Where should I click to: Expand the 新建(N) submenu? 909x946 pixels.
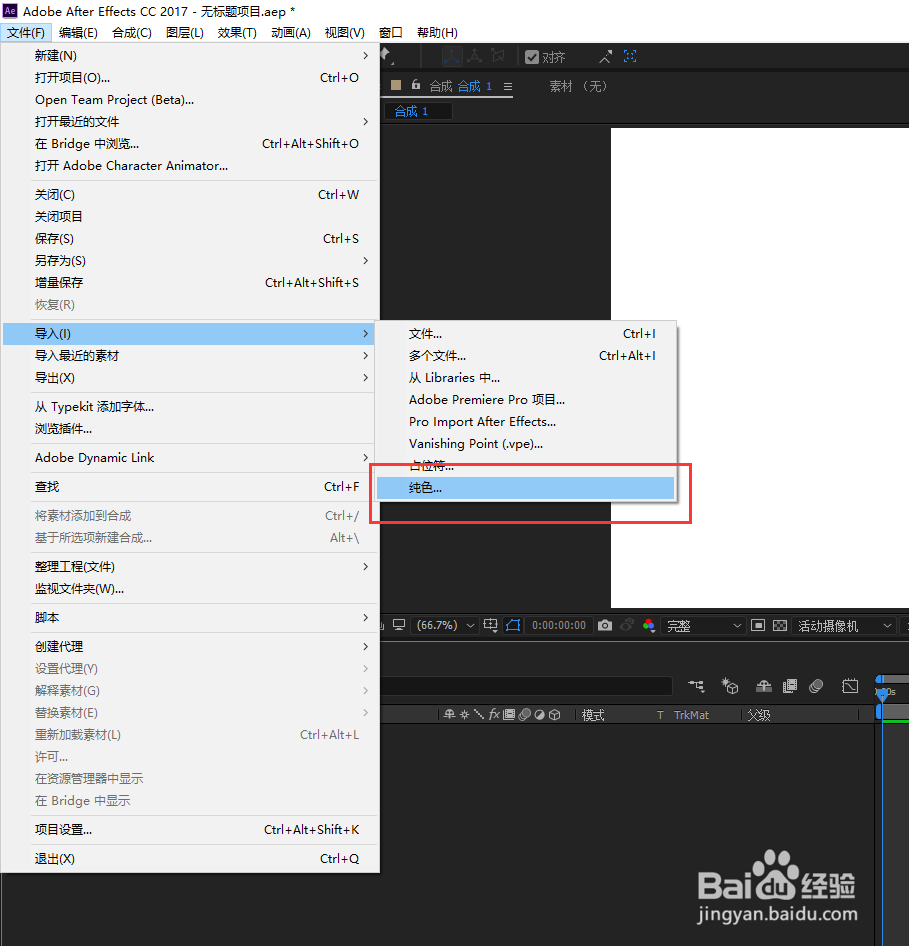pos(189,56)
